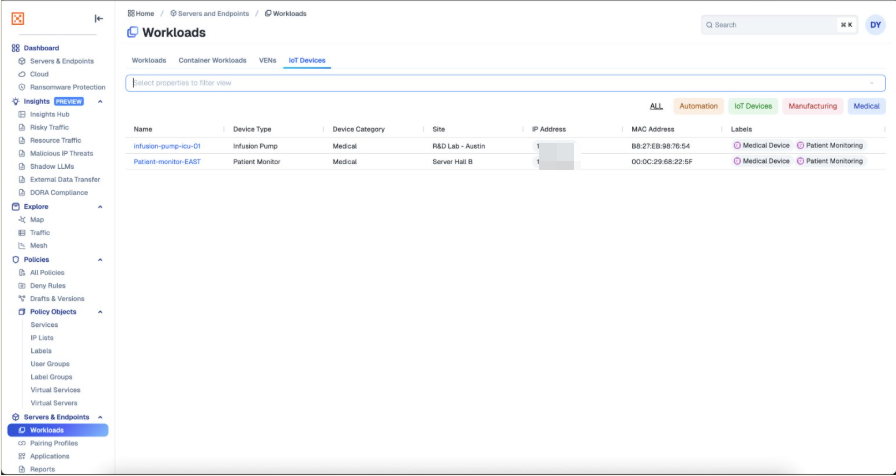Open Drafts & Versions
The image size is (896, 476).
(x=57, y=298)
